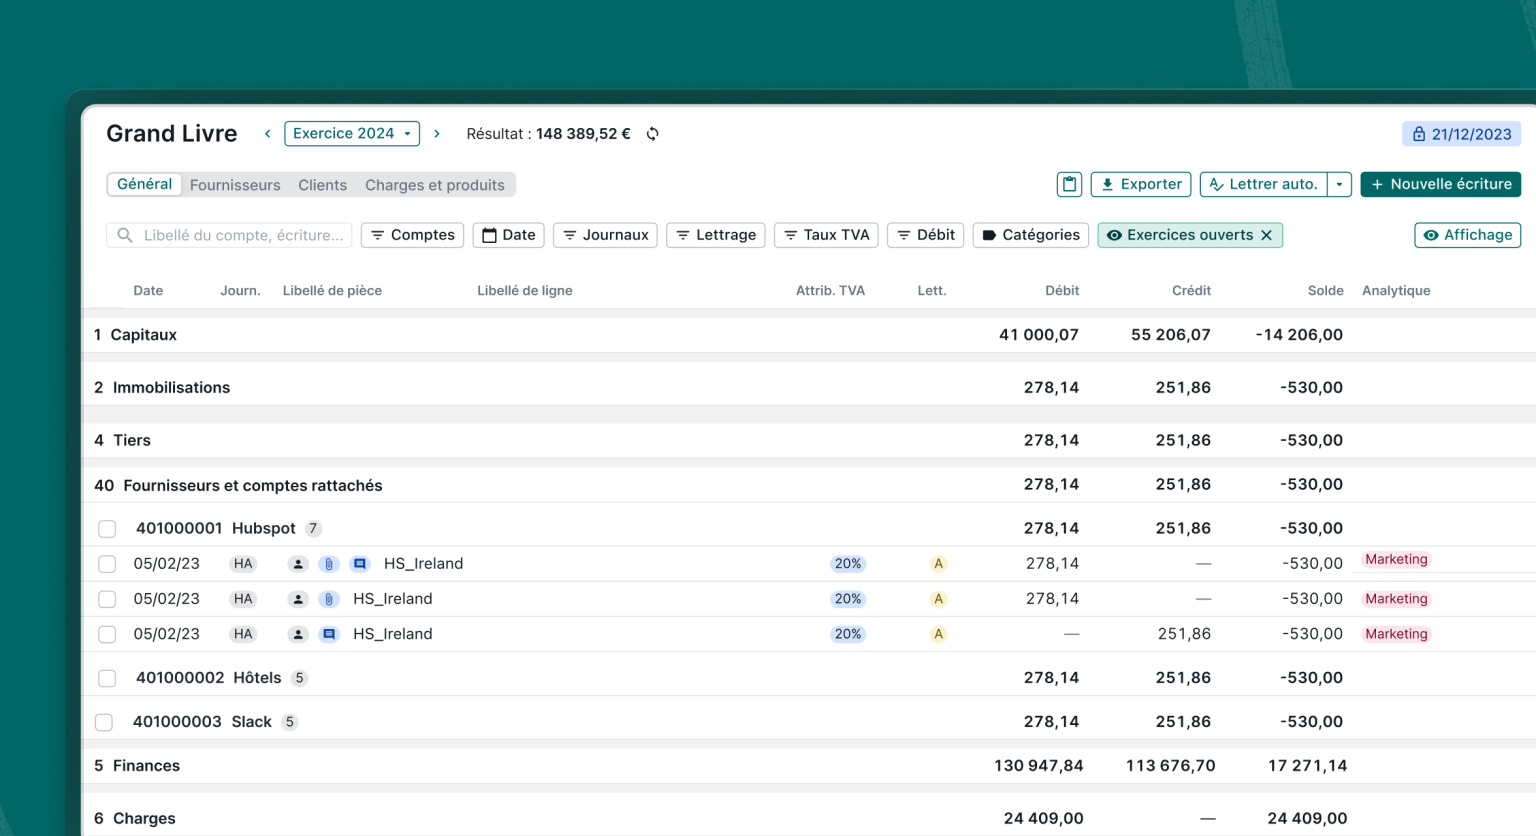Click the person icon in second HS_Ireland row
Screen dimensions: 1536x836
tap(298, 599)
